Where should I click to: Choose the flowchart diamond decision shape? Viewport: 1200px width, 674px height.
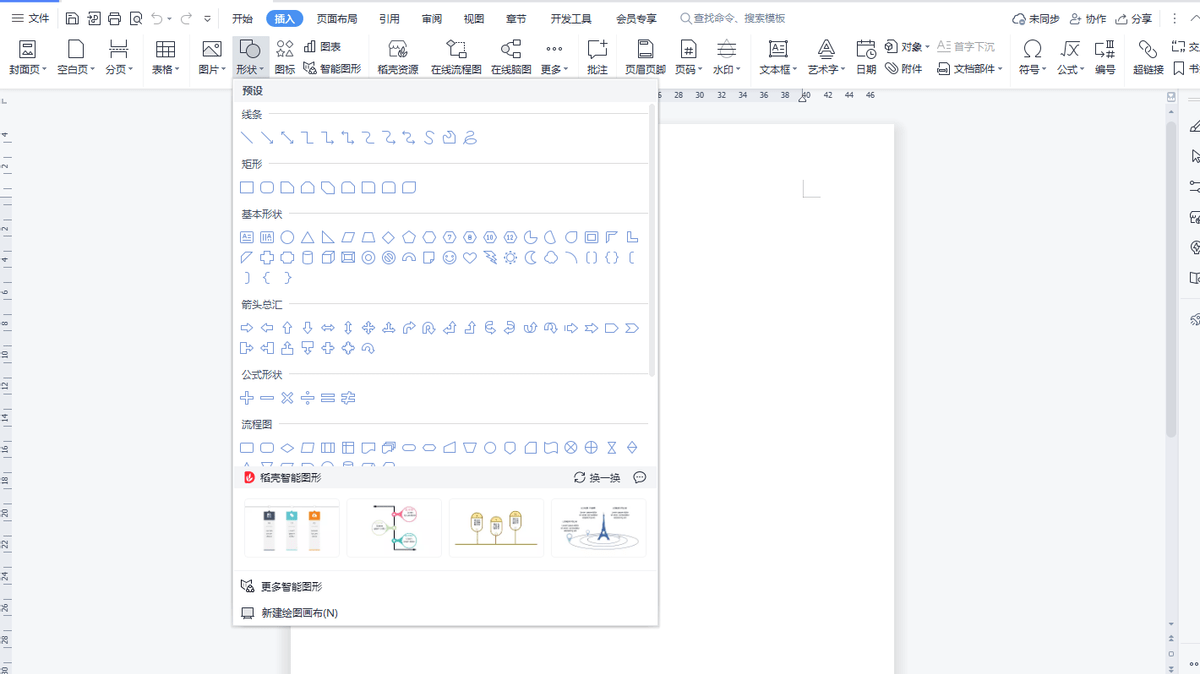coord(287,448)
